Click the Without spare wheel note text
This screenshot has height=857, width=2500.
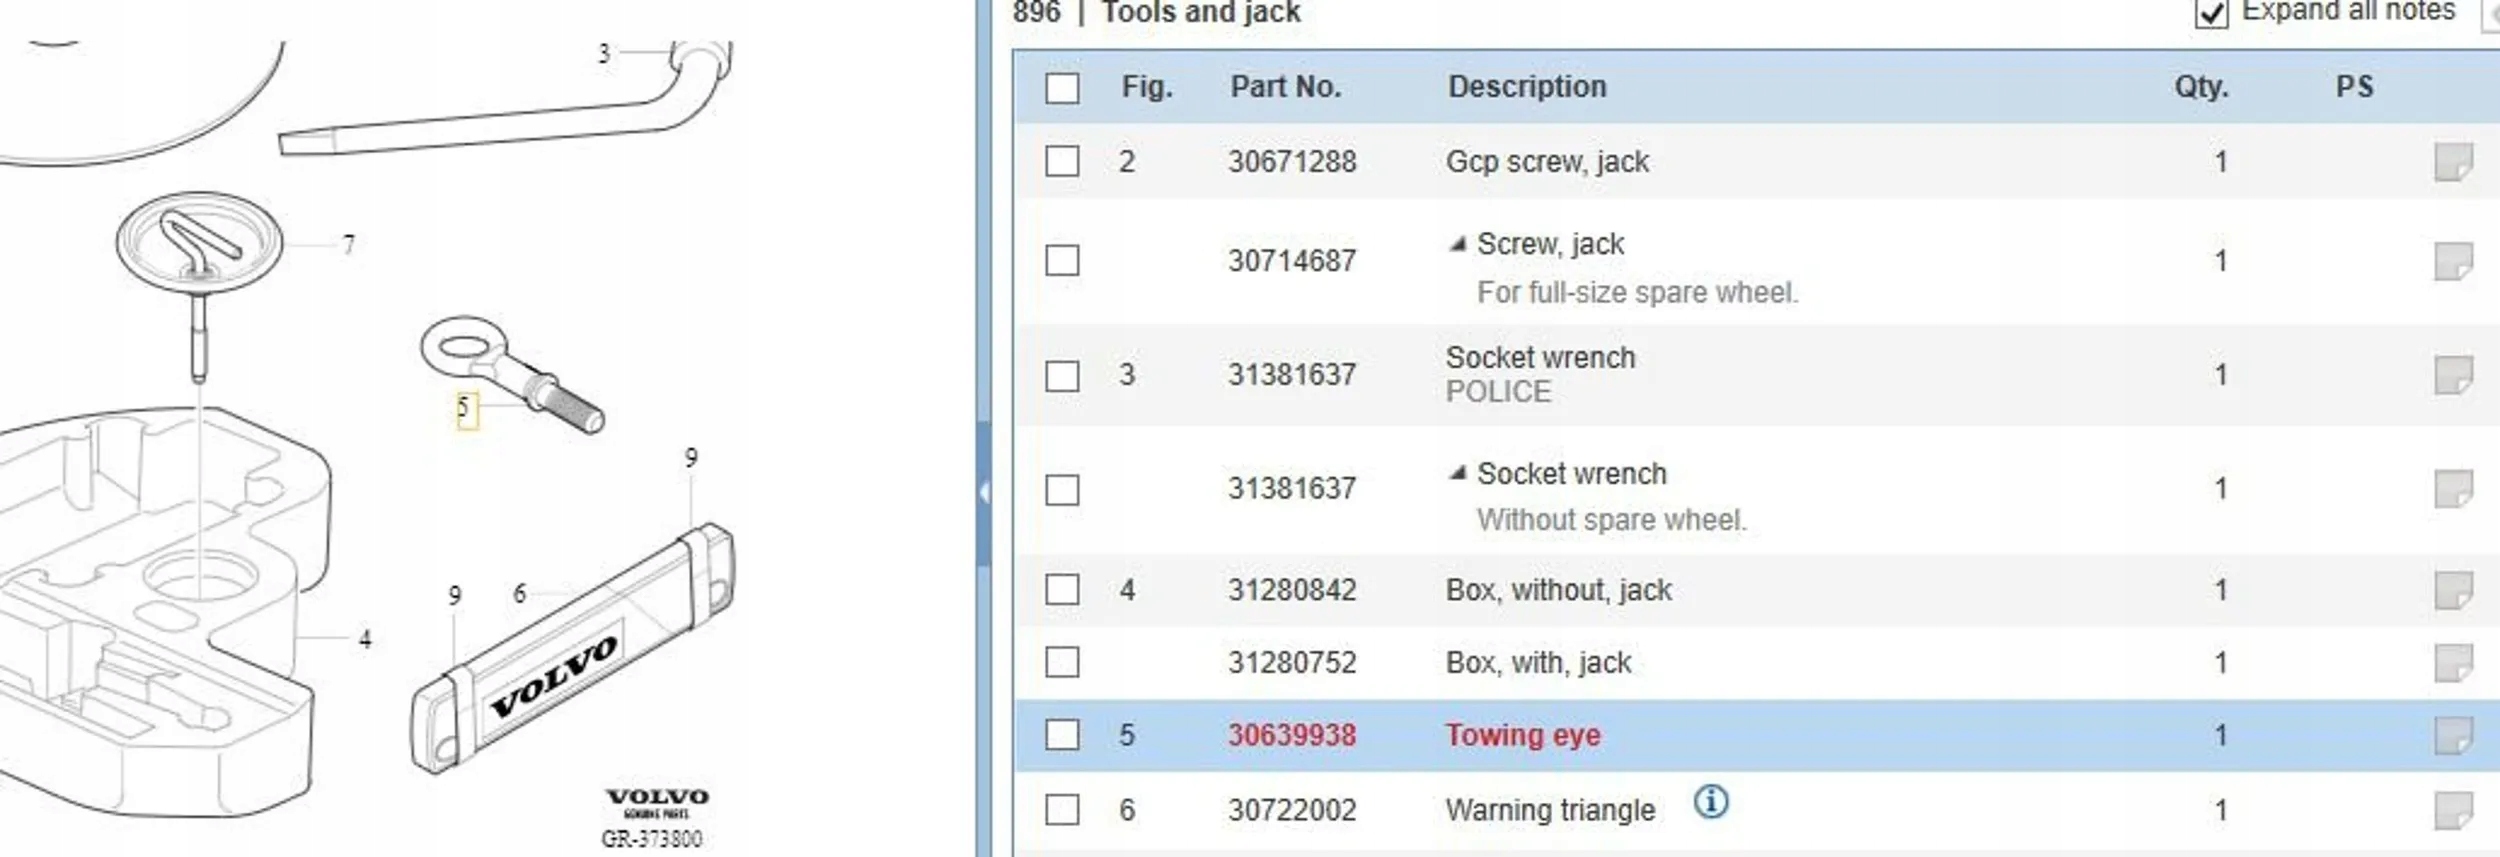coord(1612,520)
